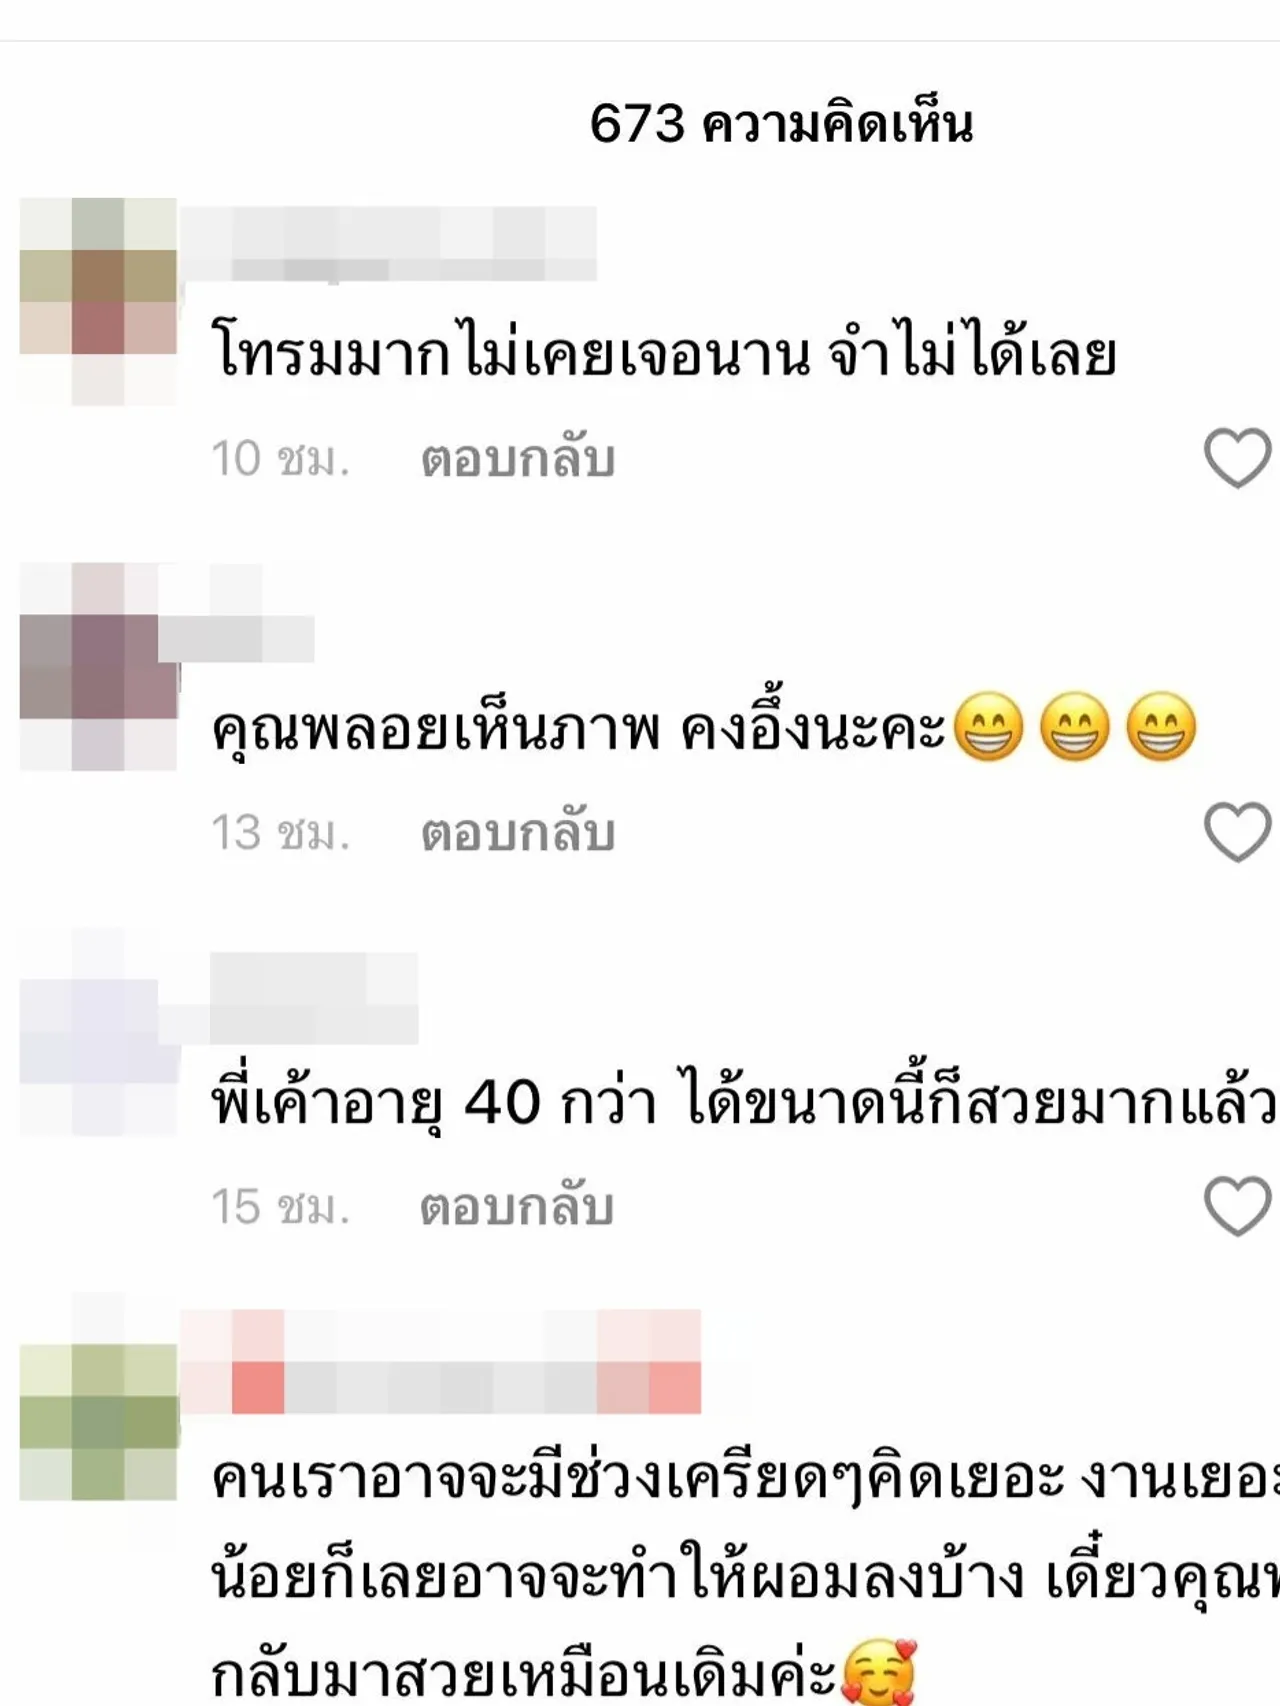Open username above พี่เค้าอายุ 40 comment

click(x=313, y=998)
